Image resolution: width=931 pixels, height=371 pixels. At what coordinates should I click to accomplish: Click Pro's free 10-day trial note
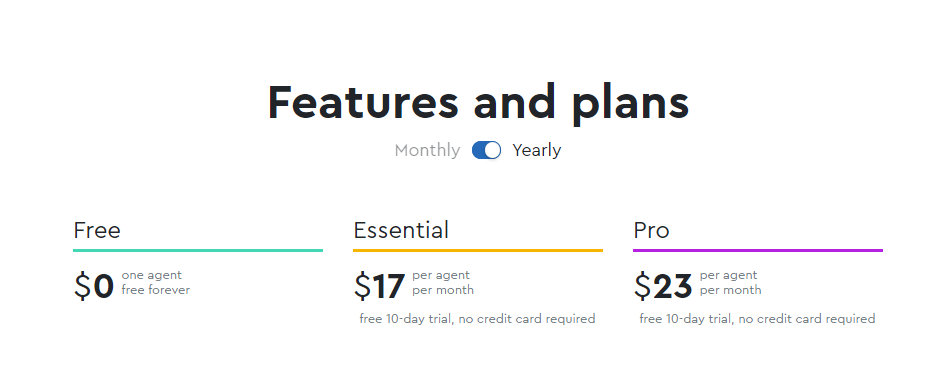(757, 319)
